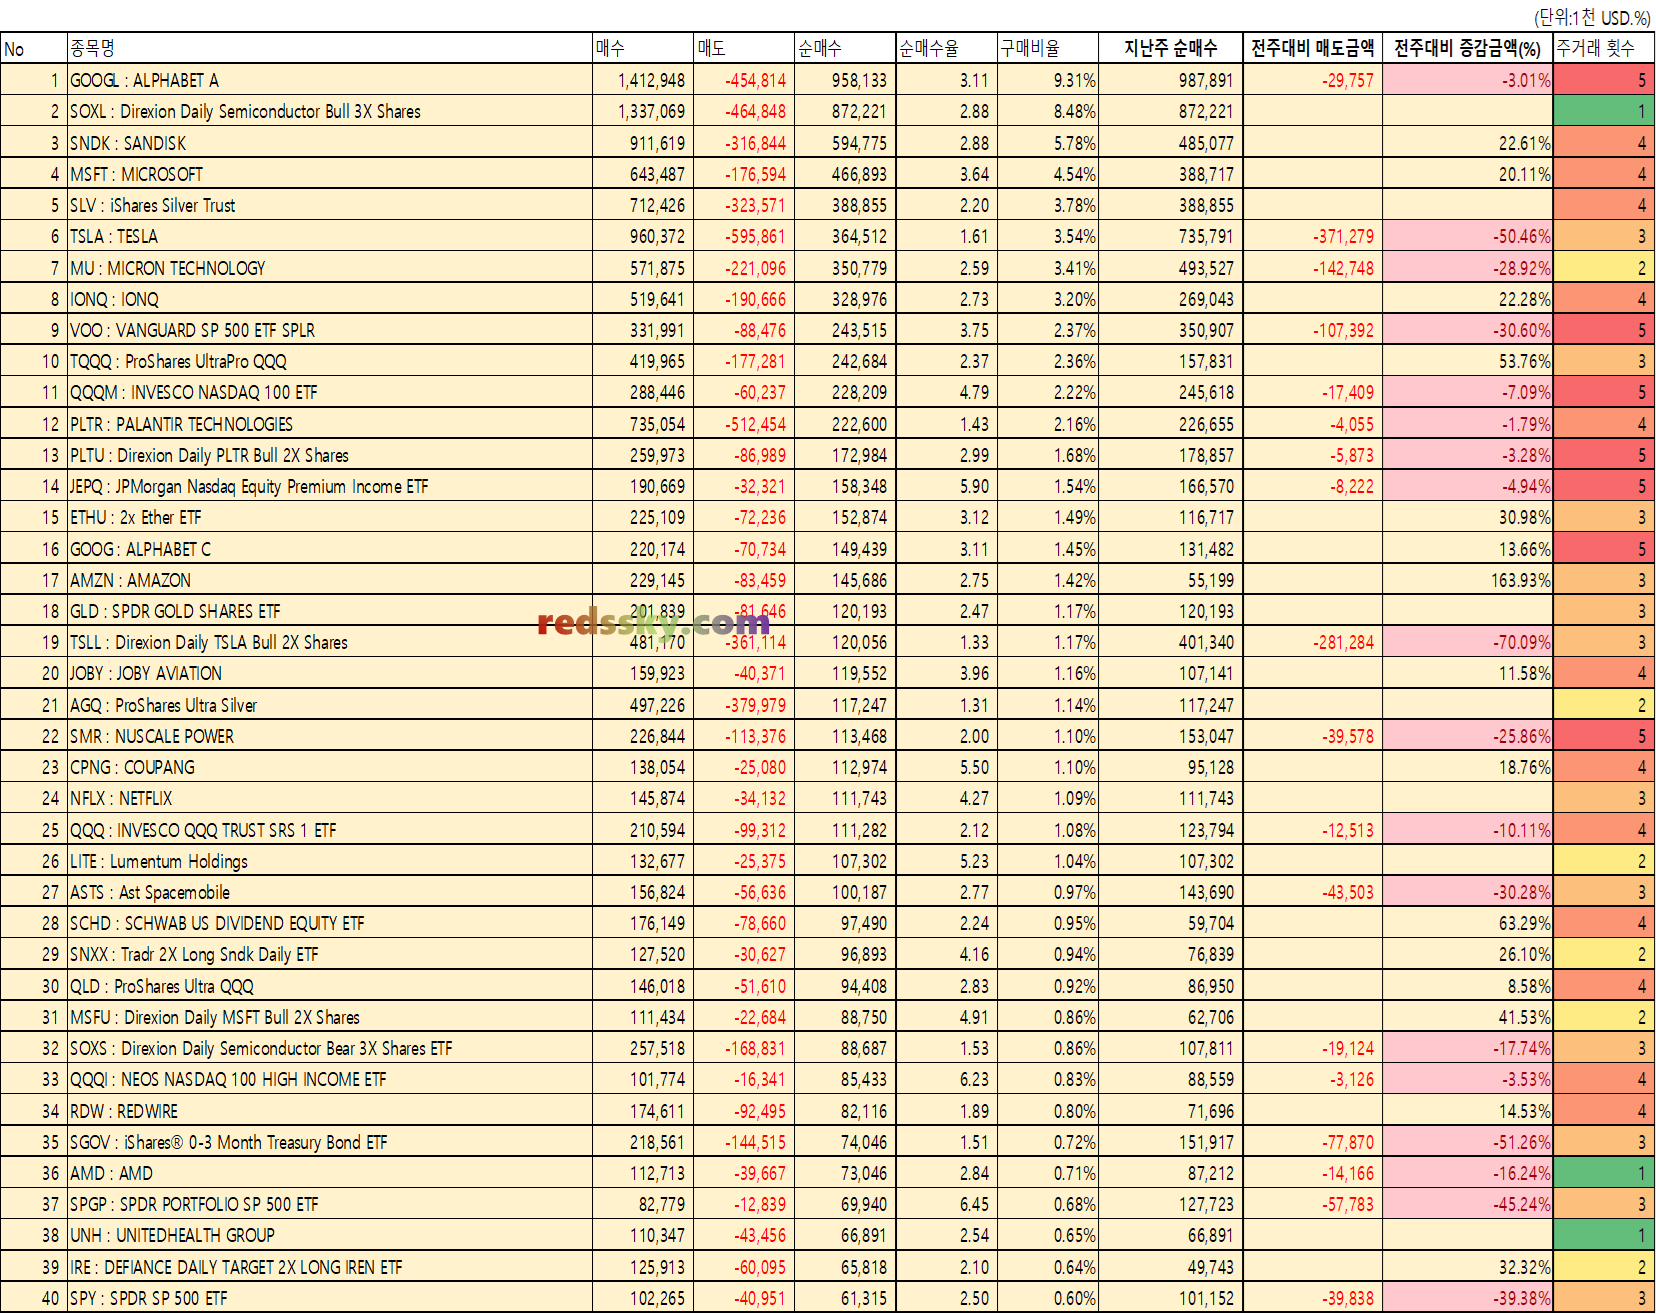Image resolution: width=1656 pixels, height=1314 pixels.
Task: Select the IONQ : IONQ cell
Action: click(330, 299)
